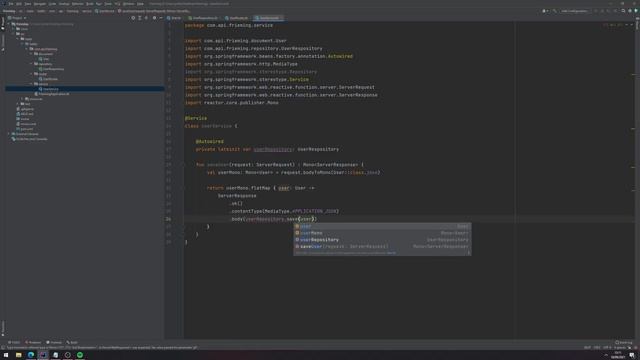Open Microsoft Edge from taskbar

click(31, 355)
